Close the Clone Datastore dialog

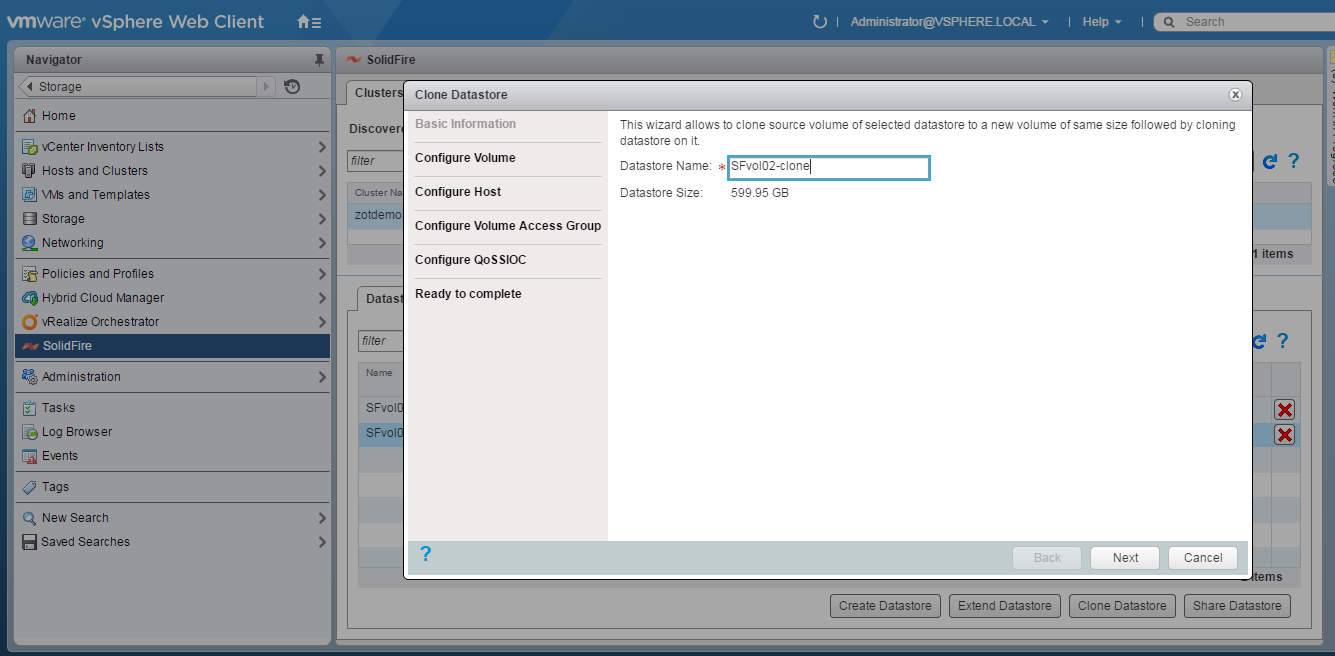(x=1235, y=95)
